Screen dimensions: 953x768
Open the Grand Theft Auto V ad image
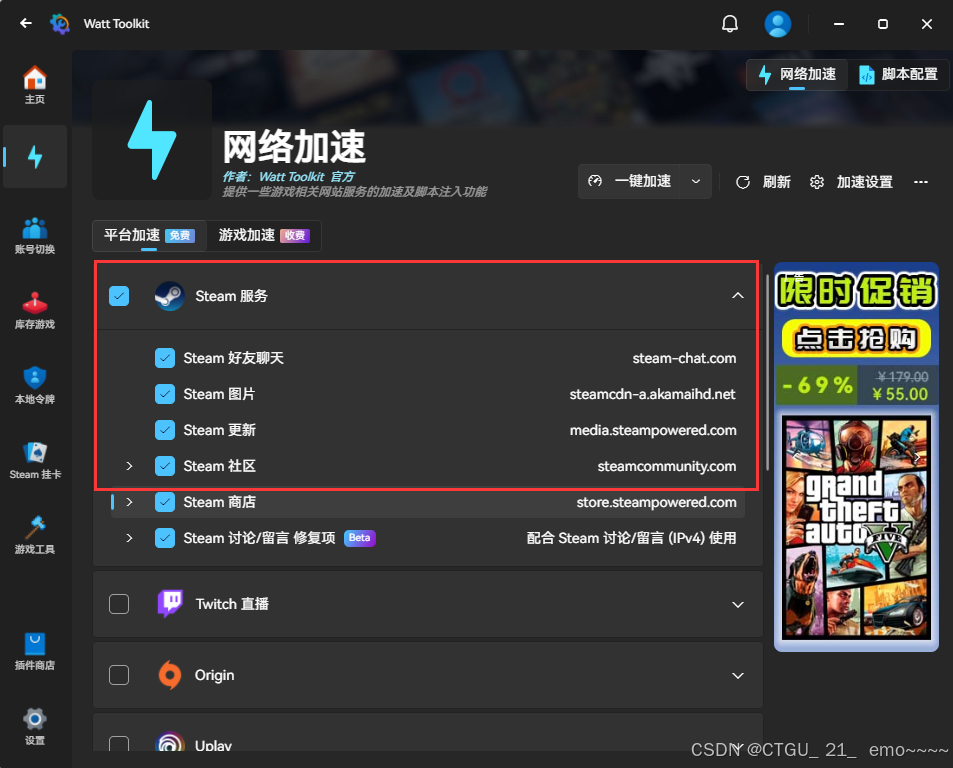tap(856, 527)
